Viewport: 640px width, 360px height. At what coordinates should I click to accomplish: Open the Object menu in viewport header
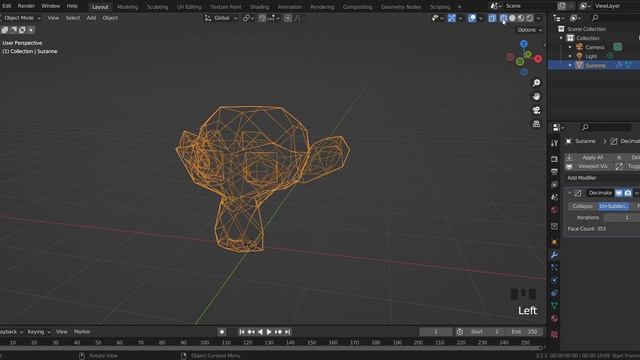click(110, 18)
